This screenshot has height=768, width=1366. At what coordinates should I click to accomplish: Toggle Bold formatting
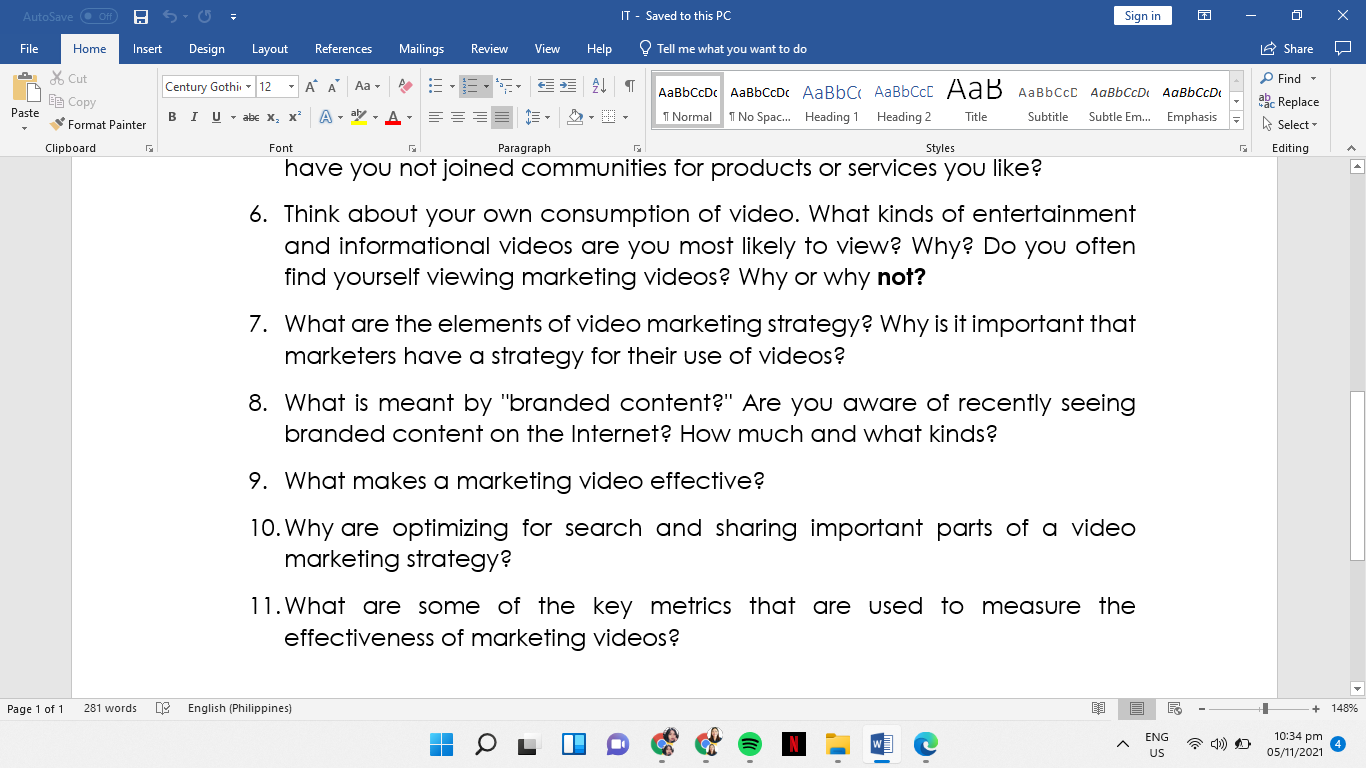click(x=172, y=117)
